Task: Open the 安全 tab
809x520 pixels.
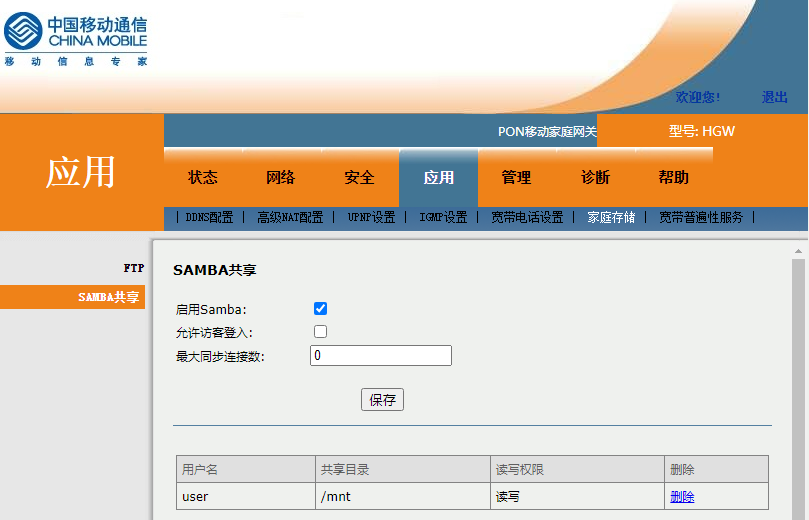Action: click(x=359, y=178)
